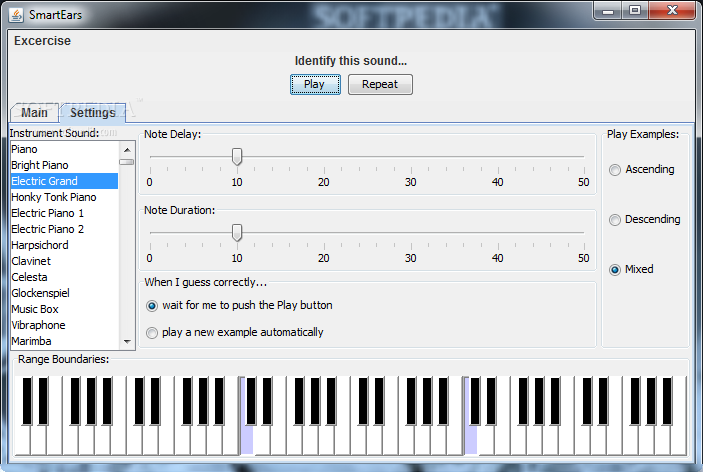Open the Settings tab
The height and width of the screenshot is (472, 703).
(93, 113)
